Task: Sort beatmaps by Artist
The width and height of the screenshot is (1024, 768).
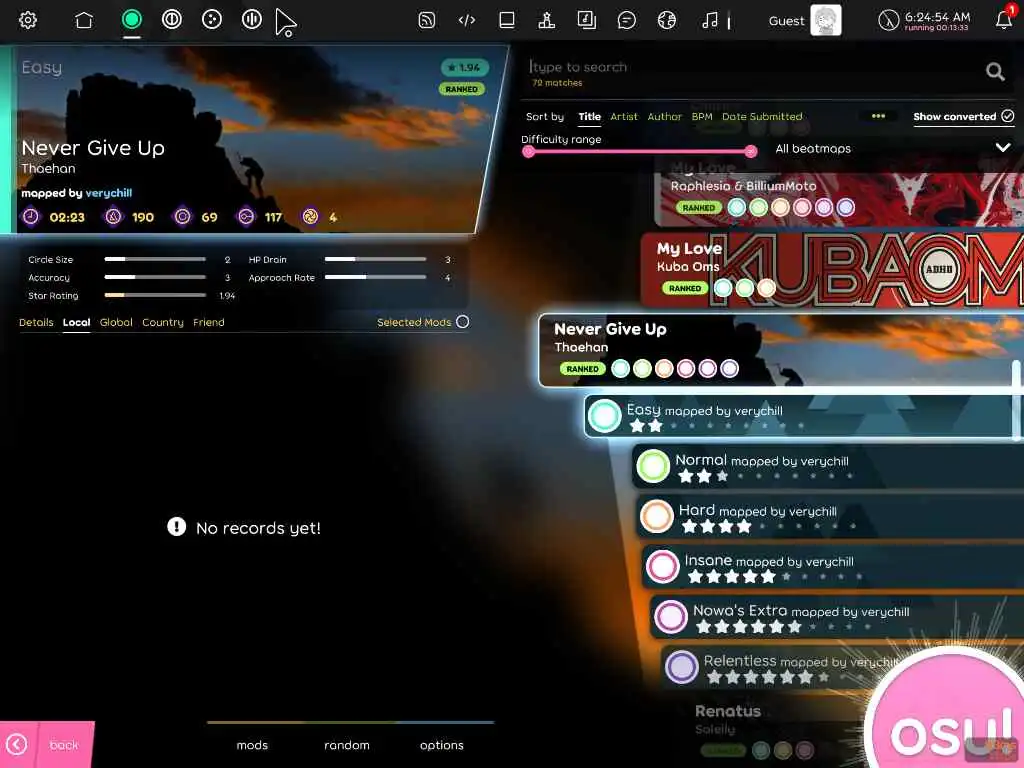Action: (x=624, y=117)
